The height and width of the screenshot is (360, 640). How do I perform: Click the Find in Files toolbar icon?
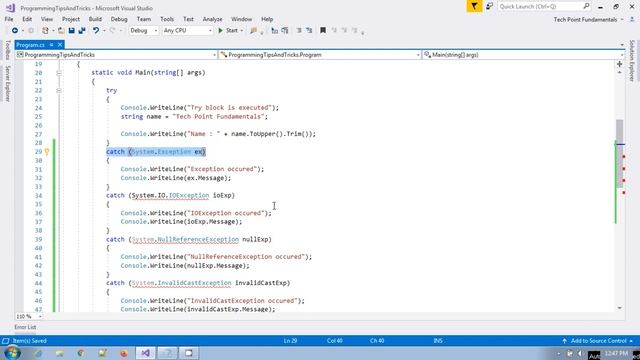tap(253, 31)
